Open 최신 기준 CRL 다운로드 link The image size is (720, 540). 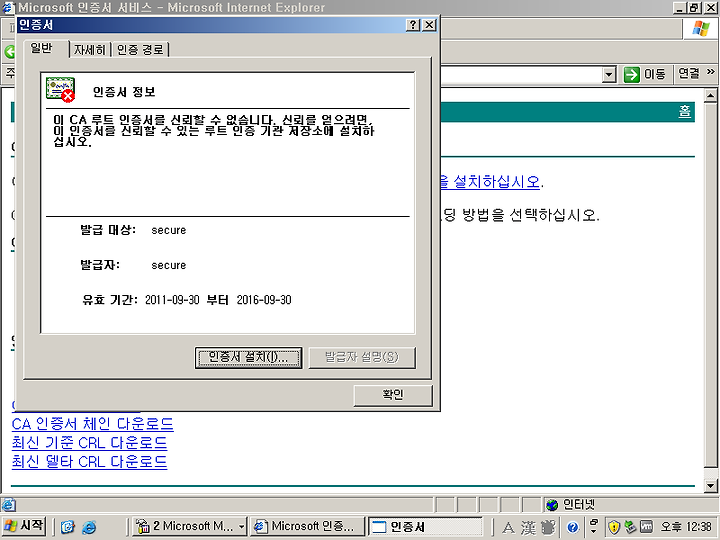[90, 442]
